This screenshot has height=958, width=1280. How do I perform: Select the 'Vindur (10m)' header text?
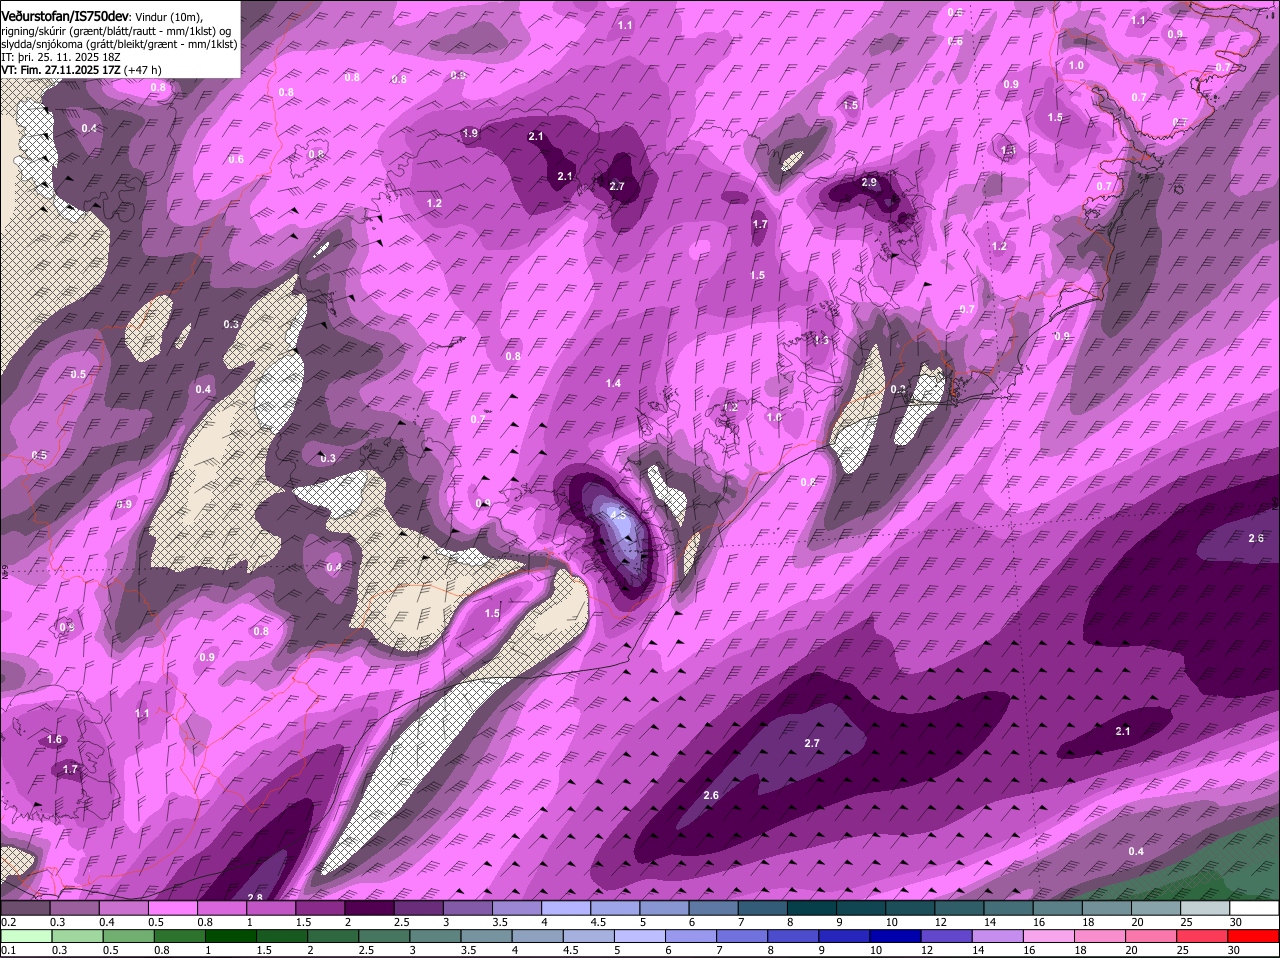coord(167,16)
